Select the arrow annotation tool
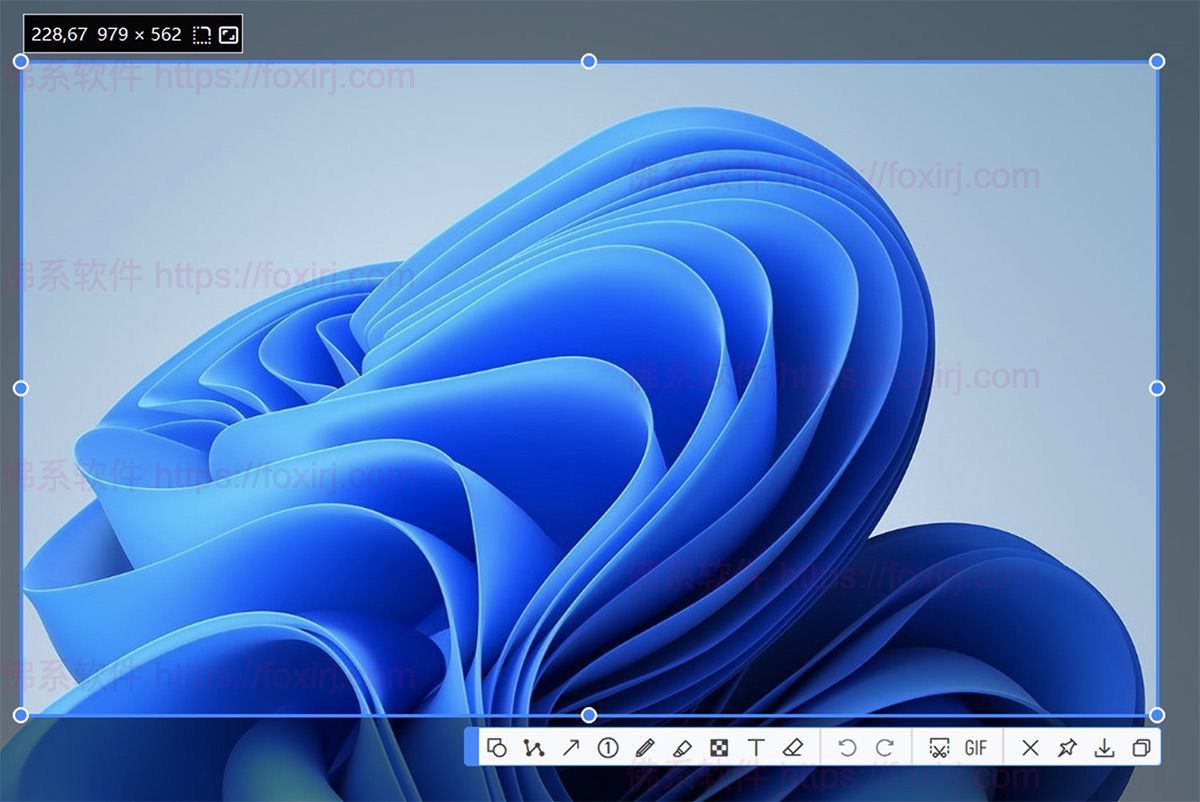The image size is (1200, 802). click(570, 747)
